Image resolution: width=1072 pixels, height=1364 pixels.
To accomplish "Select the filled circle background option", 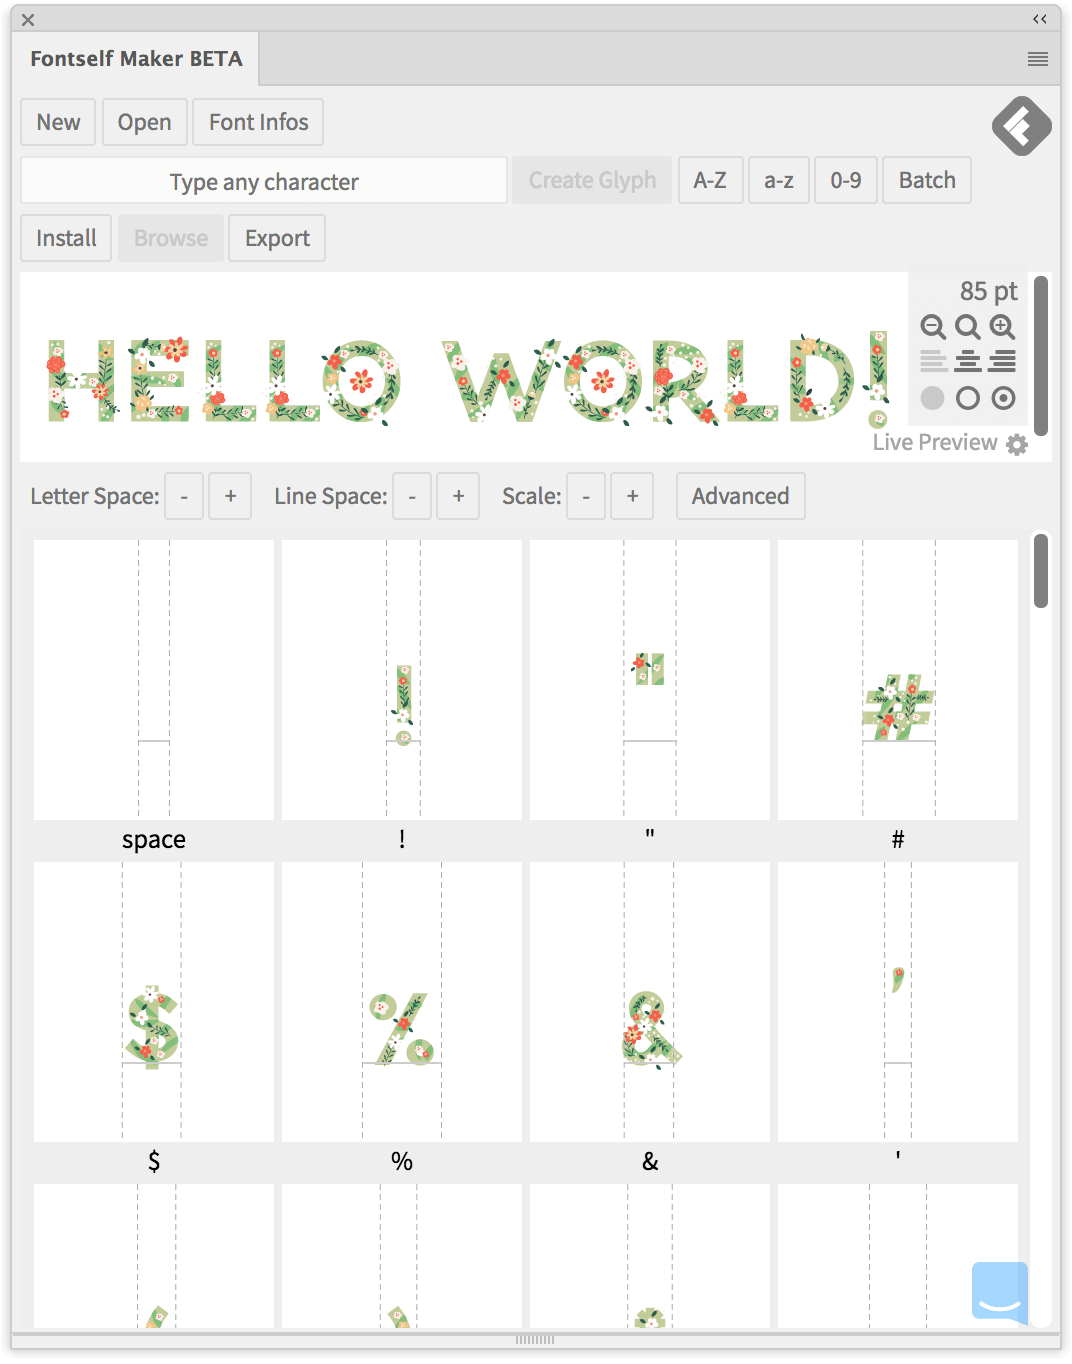I will tap(933, 398).
